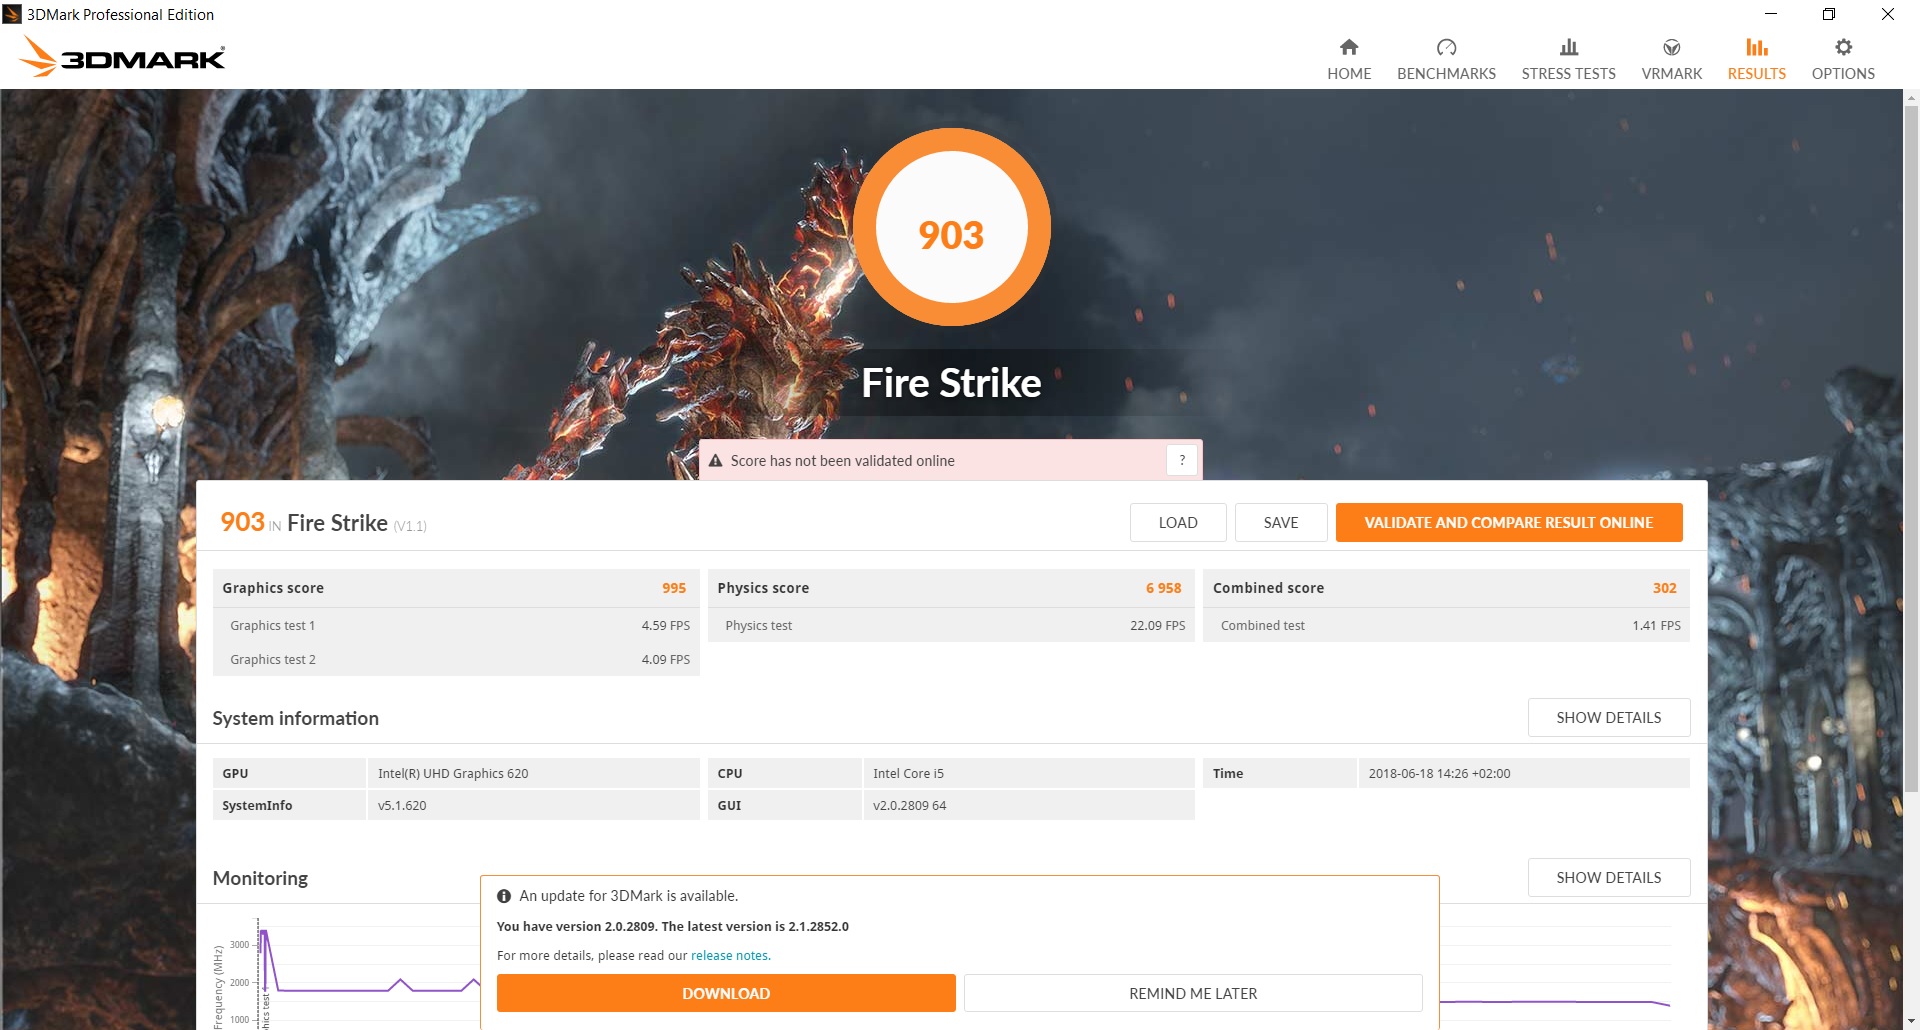Click GUI value v2.0.2809 64

909,805
